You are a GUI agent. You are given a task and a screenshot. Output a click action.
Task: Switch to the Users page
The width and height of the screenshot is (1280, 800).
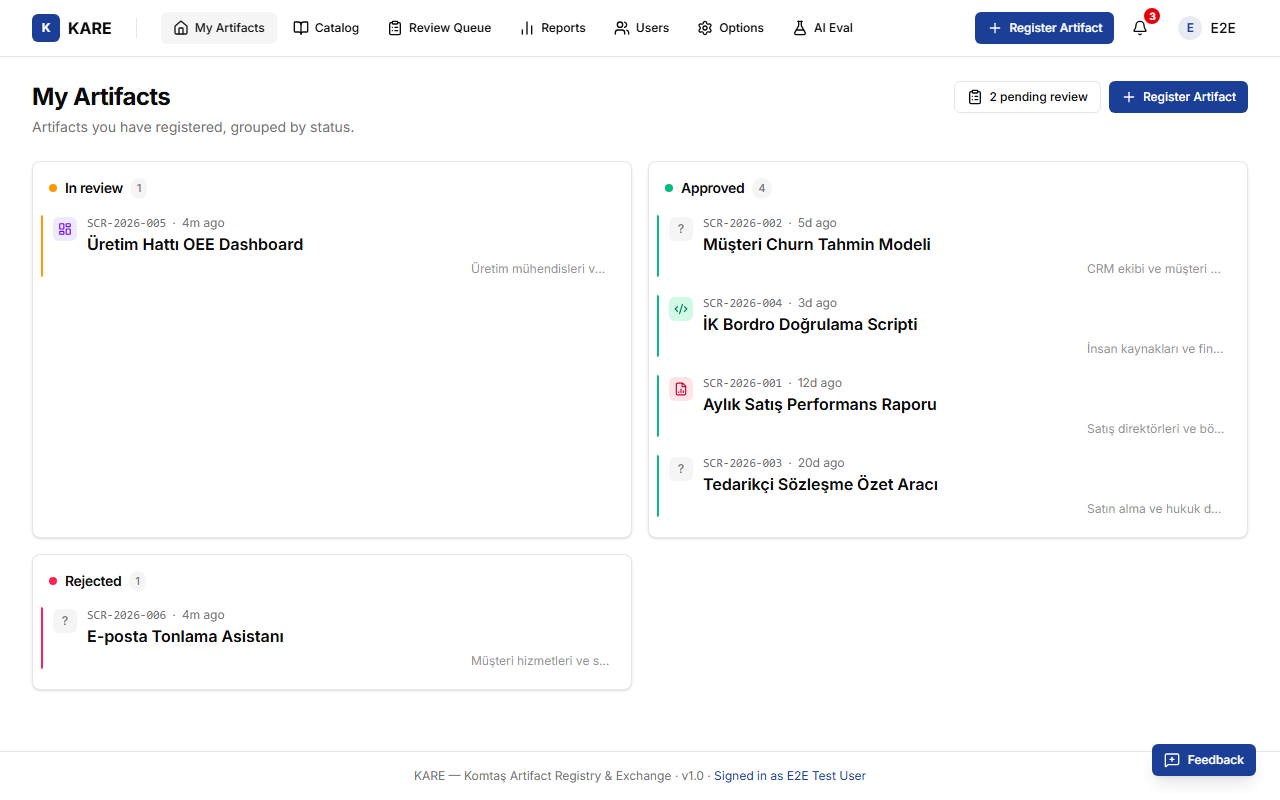coord(642,28)
